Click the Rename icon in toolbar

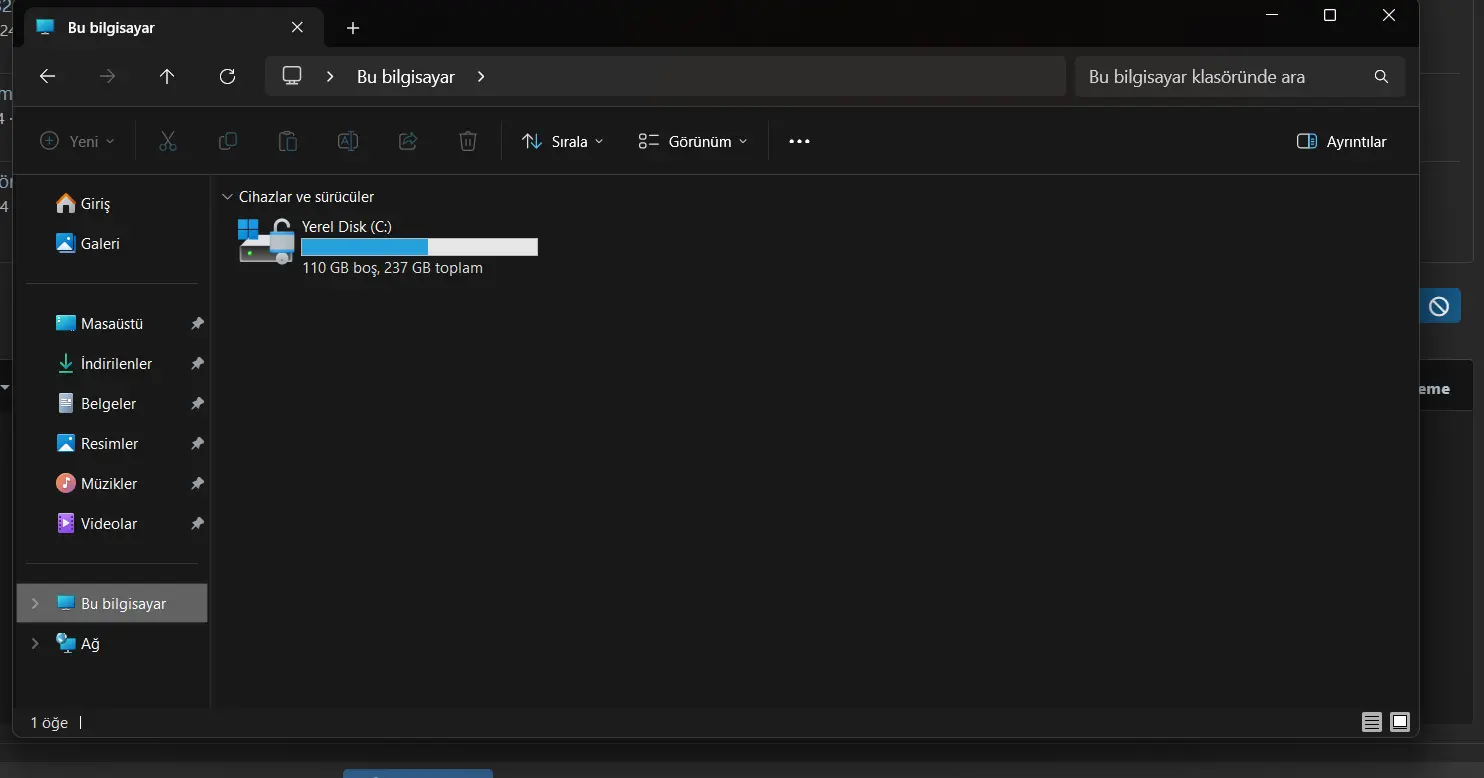click(x=347, y=141)
